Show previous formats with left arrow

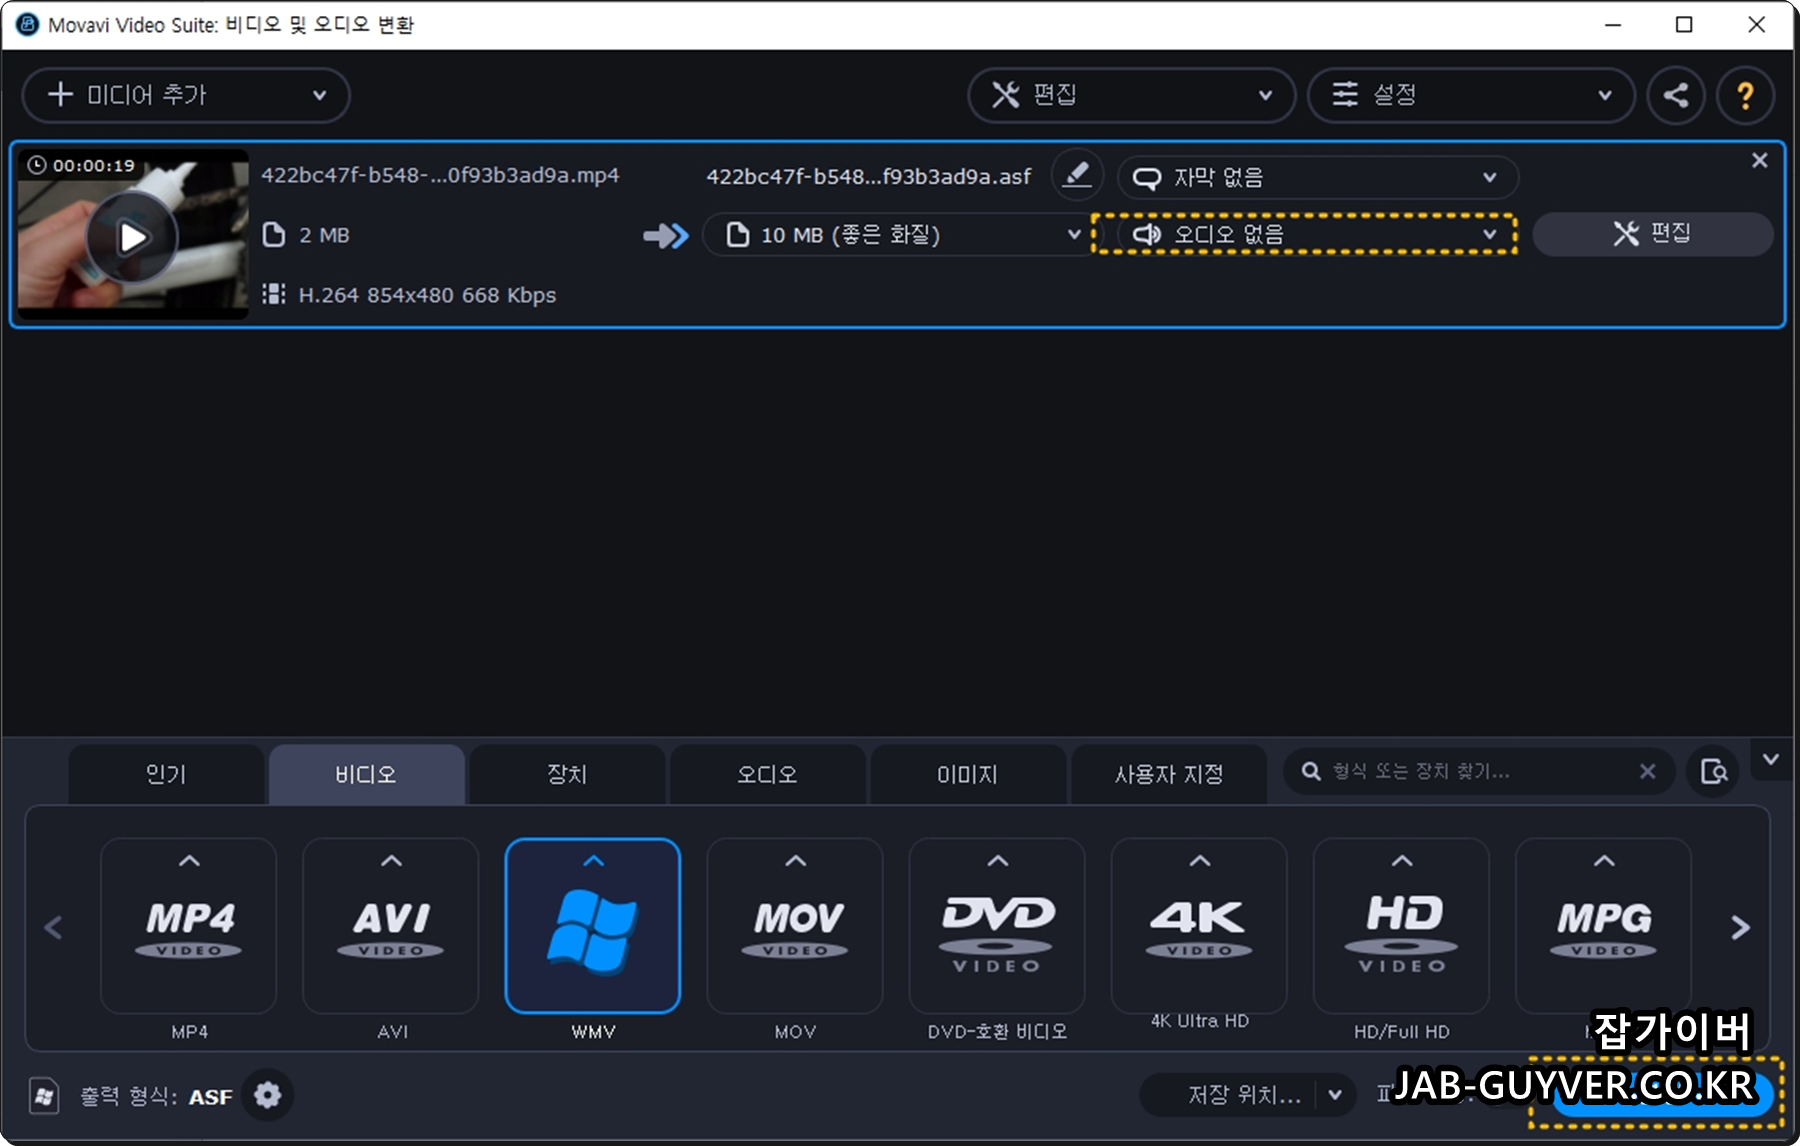click(x=54, y=927)
